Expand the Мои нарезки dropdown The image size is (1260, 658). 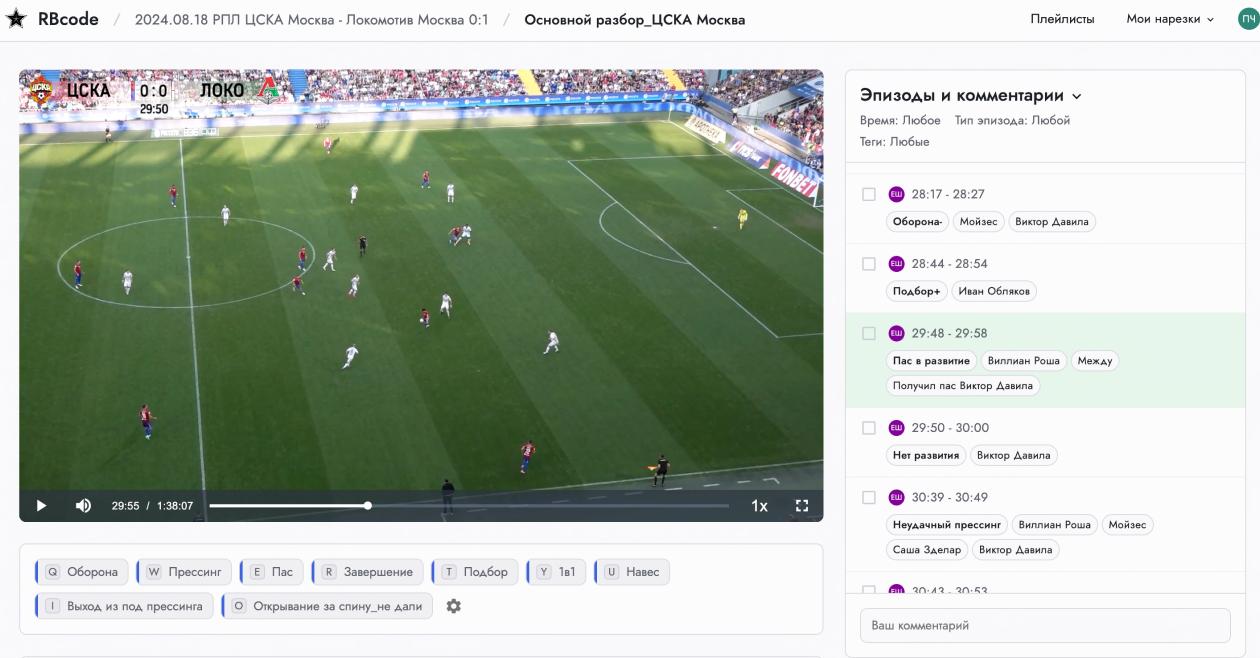coord(1170,19)
